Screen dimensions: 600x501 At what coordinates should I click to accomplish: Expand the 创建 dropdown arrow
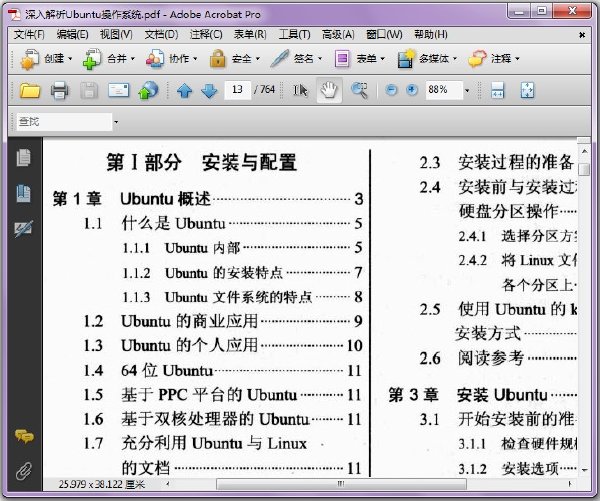point(70,59)
